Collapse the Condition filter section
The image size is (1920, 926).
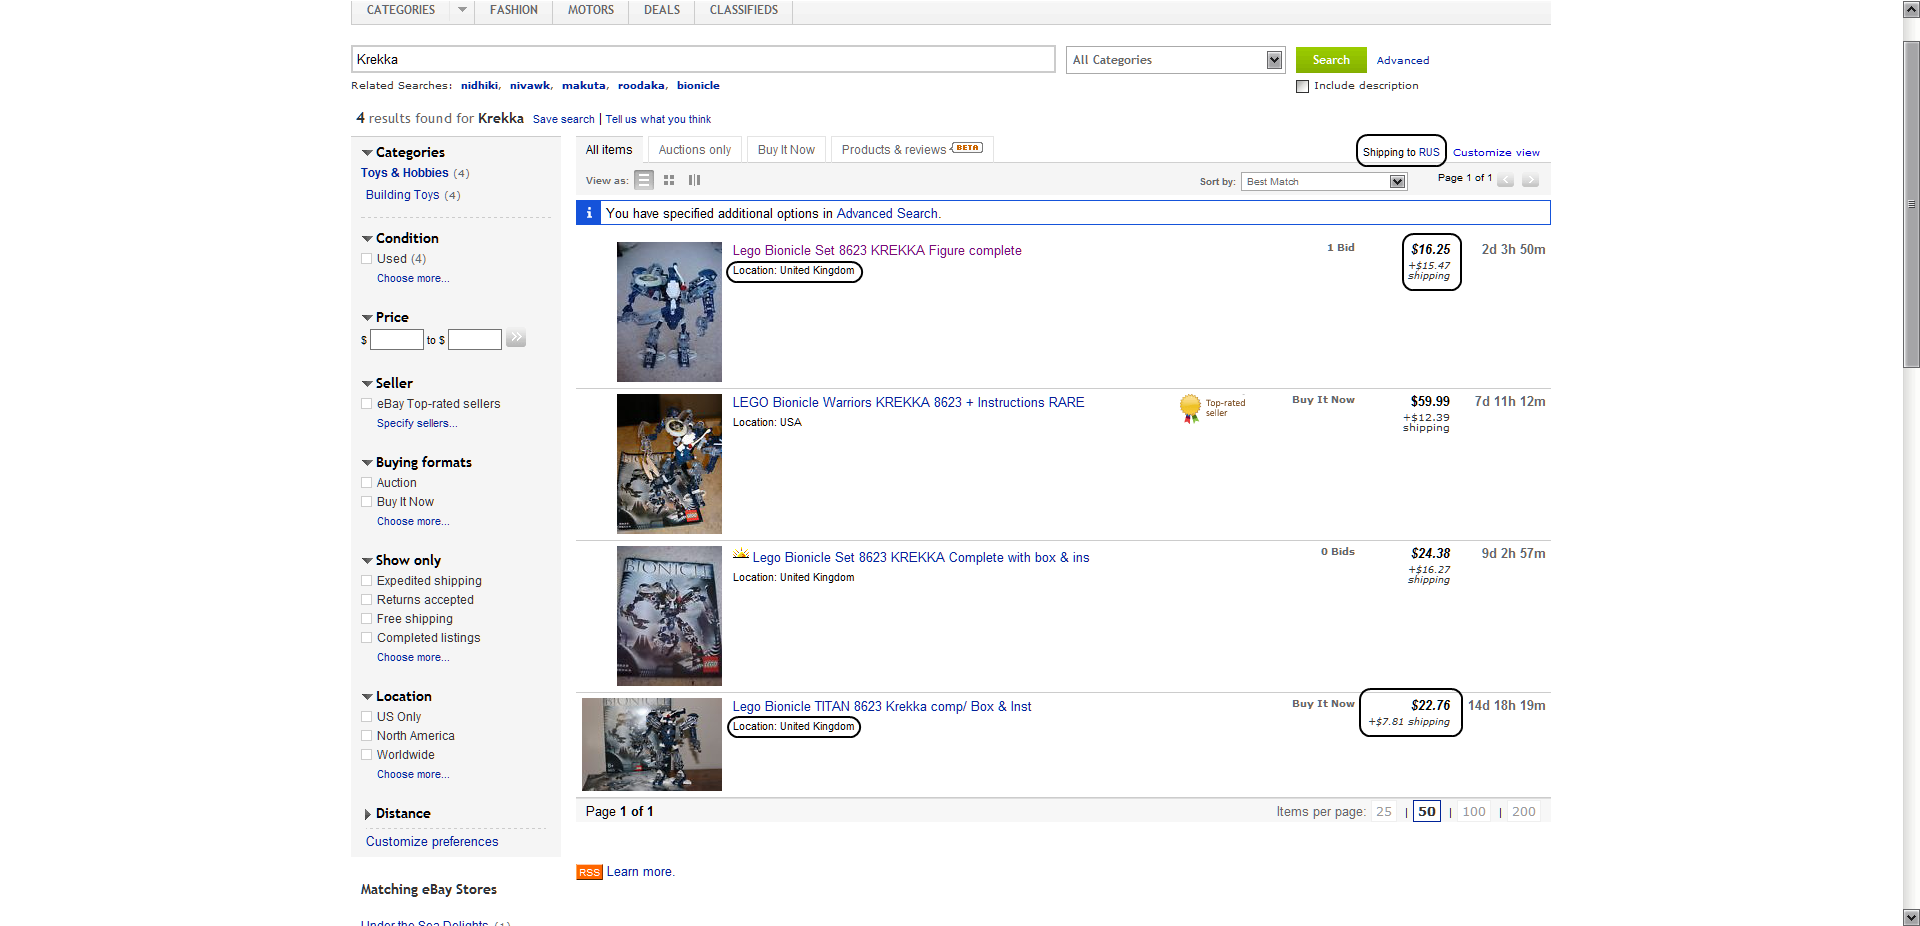367,239
